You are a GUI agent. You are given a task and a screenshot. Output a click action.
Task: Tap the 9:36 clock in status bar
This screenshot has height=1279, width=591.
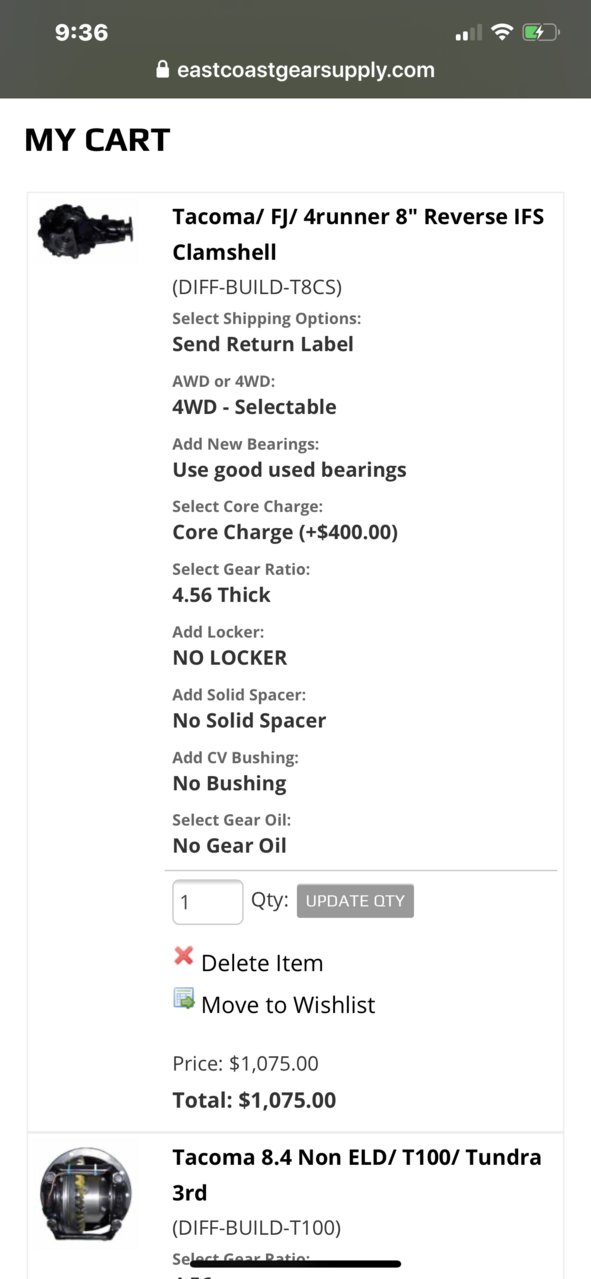click(x=81, y=32)
